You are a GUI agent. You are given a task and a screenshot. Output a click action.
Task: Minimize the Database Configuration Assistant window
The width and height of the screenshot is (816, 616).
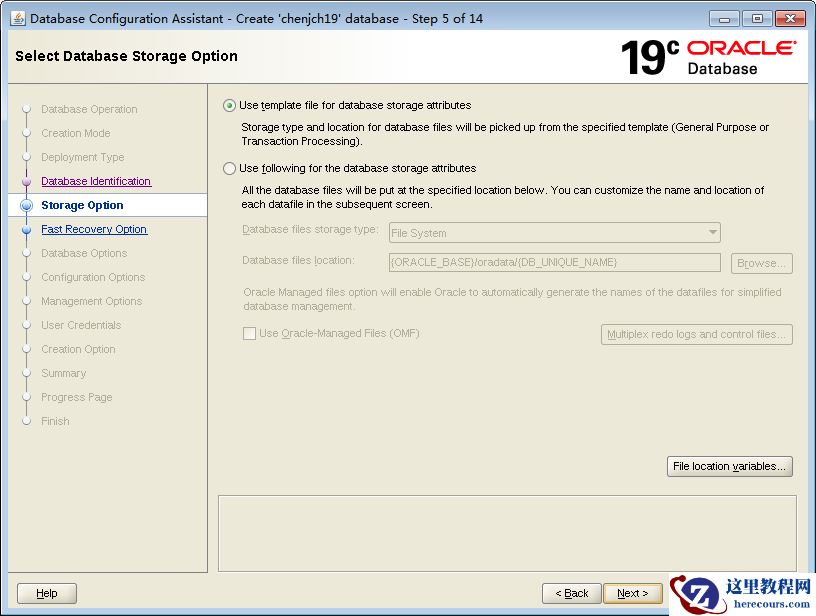[724, 19]
